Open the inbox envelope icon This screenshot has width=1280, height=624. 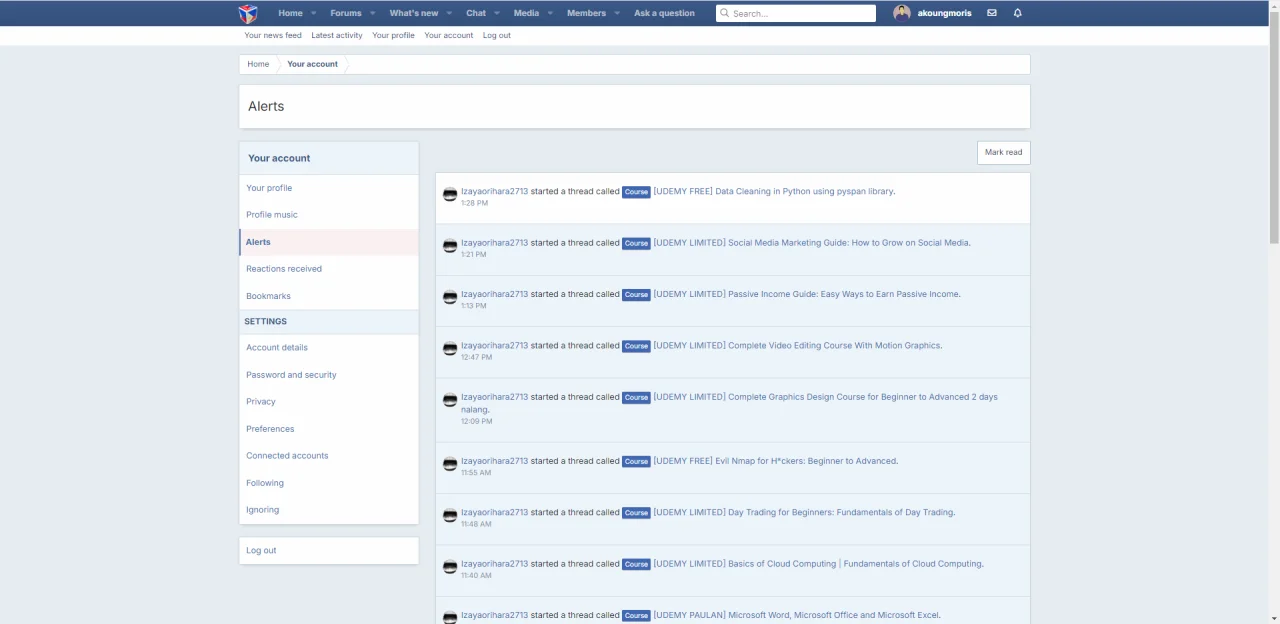992,13
